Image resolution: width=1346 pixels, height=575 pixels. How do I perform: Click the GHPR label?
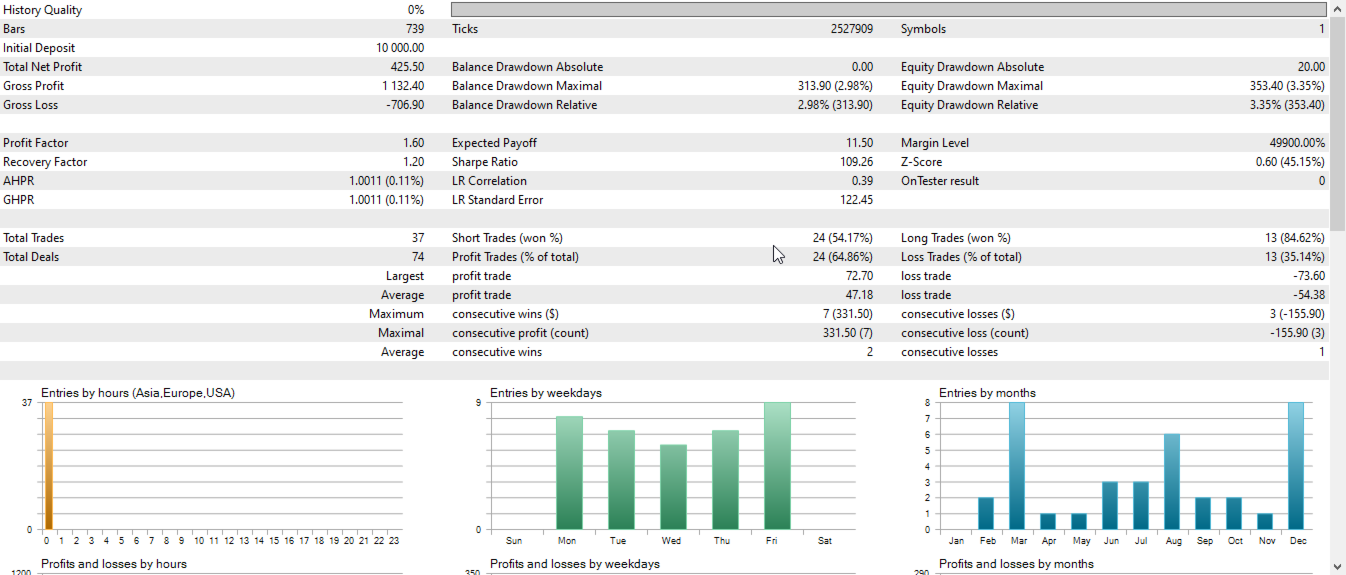click(x=19, y=200)
